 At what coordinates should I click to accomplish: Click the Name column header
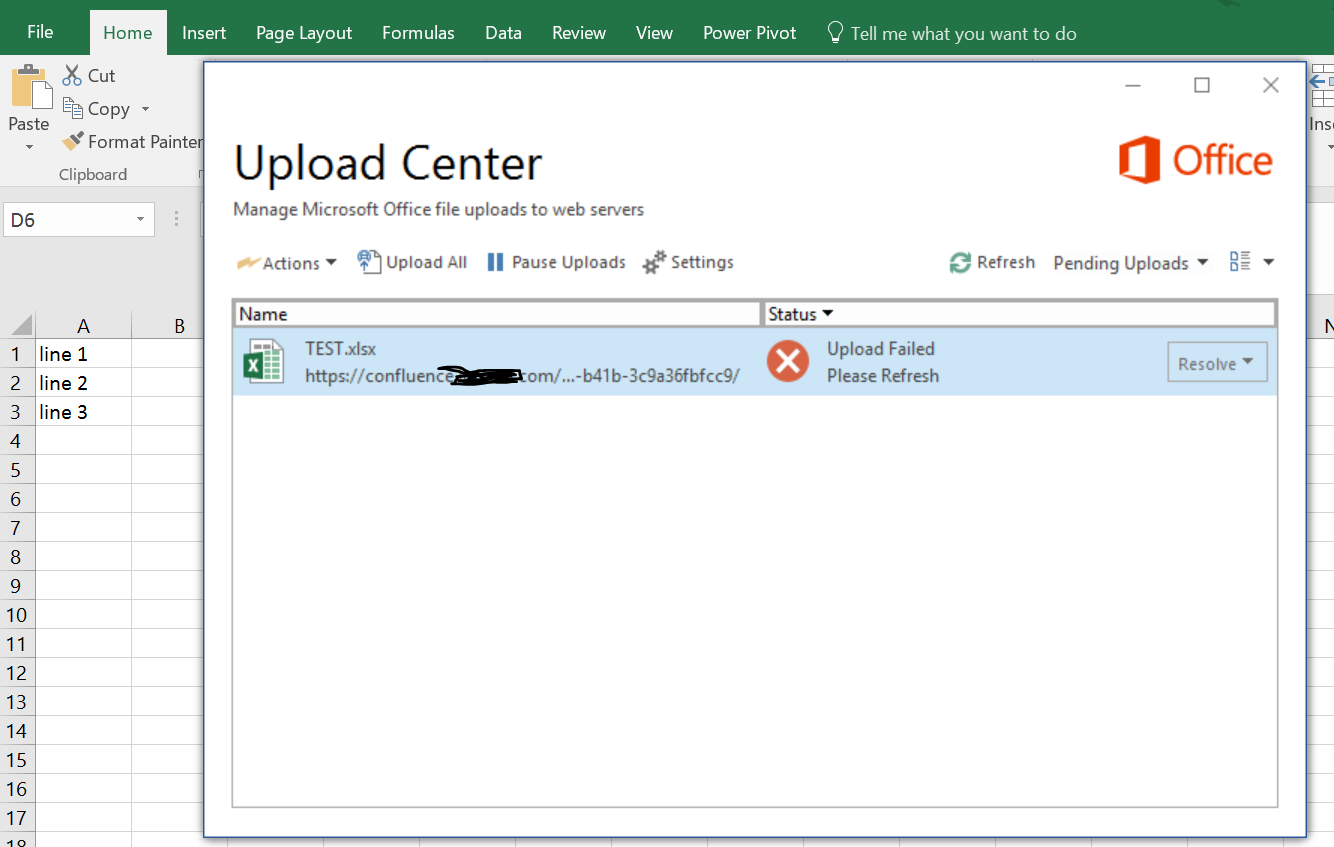point(497,314)
